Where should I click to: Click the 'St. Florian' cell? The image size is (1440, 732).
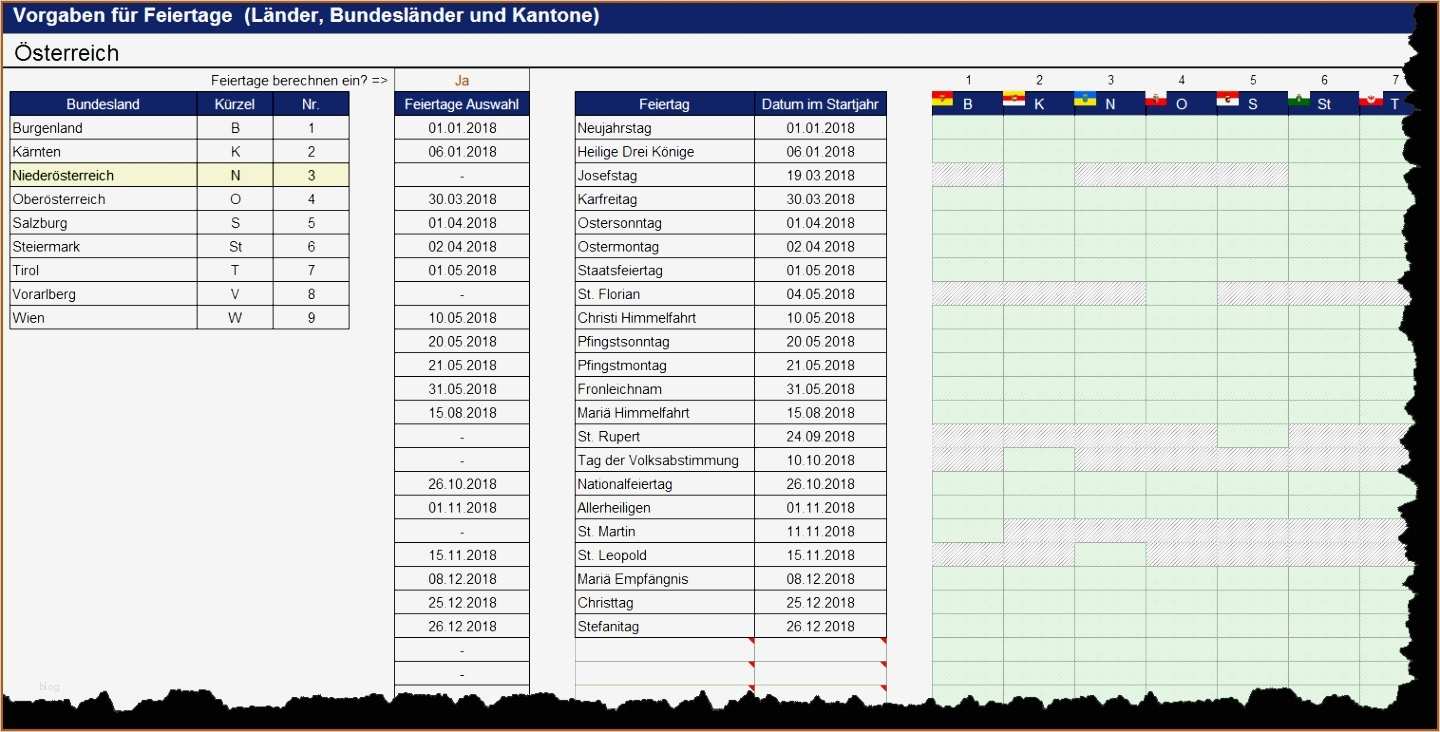[x=664, y=294]
